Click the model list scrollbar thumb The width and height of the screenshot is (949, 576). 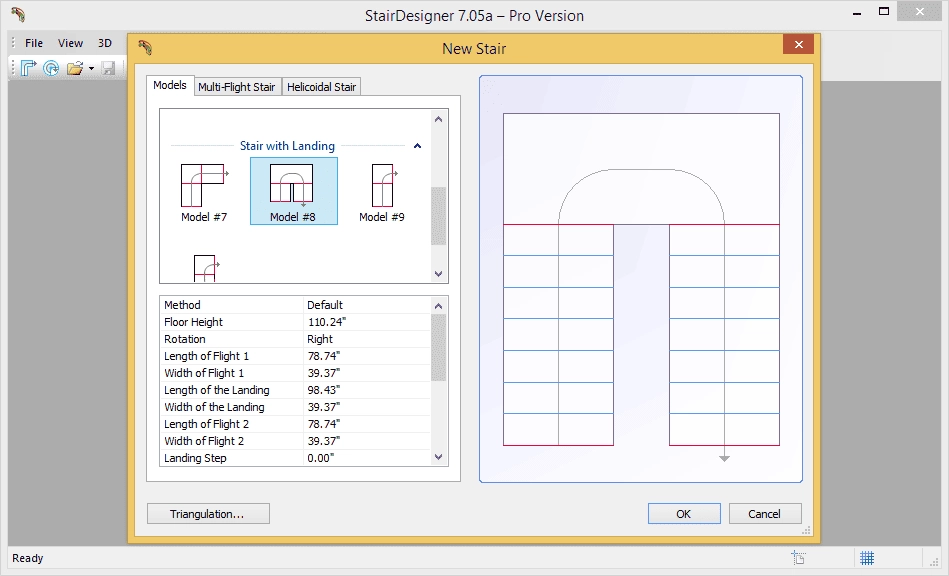(439, 216)
